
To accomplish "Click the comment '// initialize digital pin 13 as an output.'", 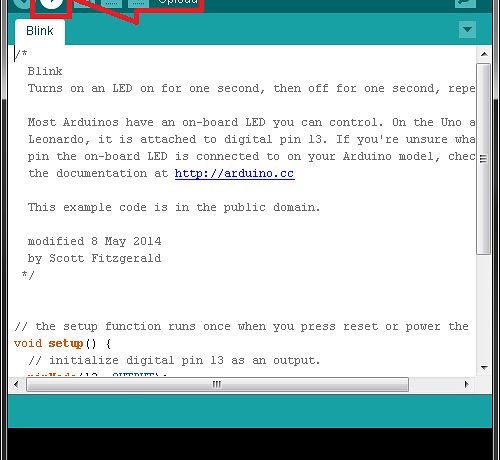I will 174,361.
